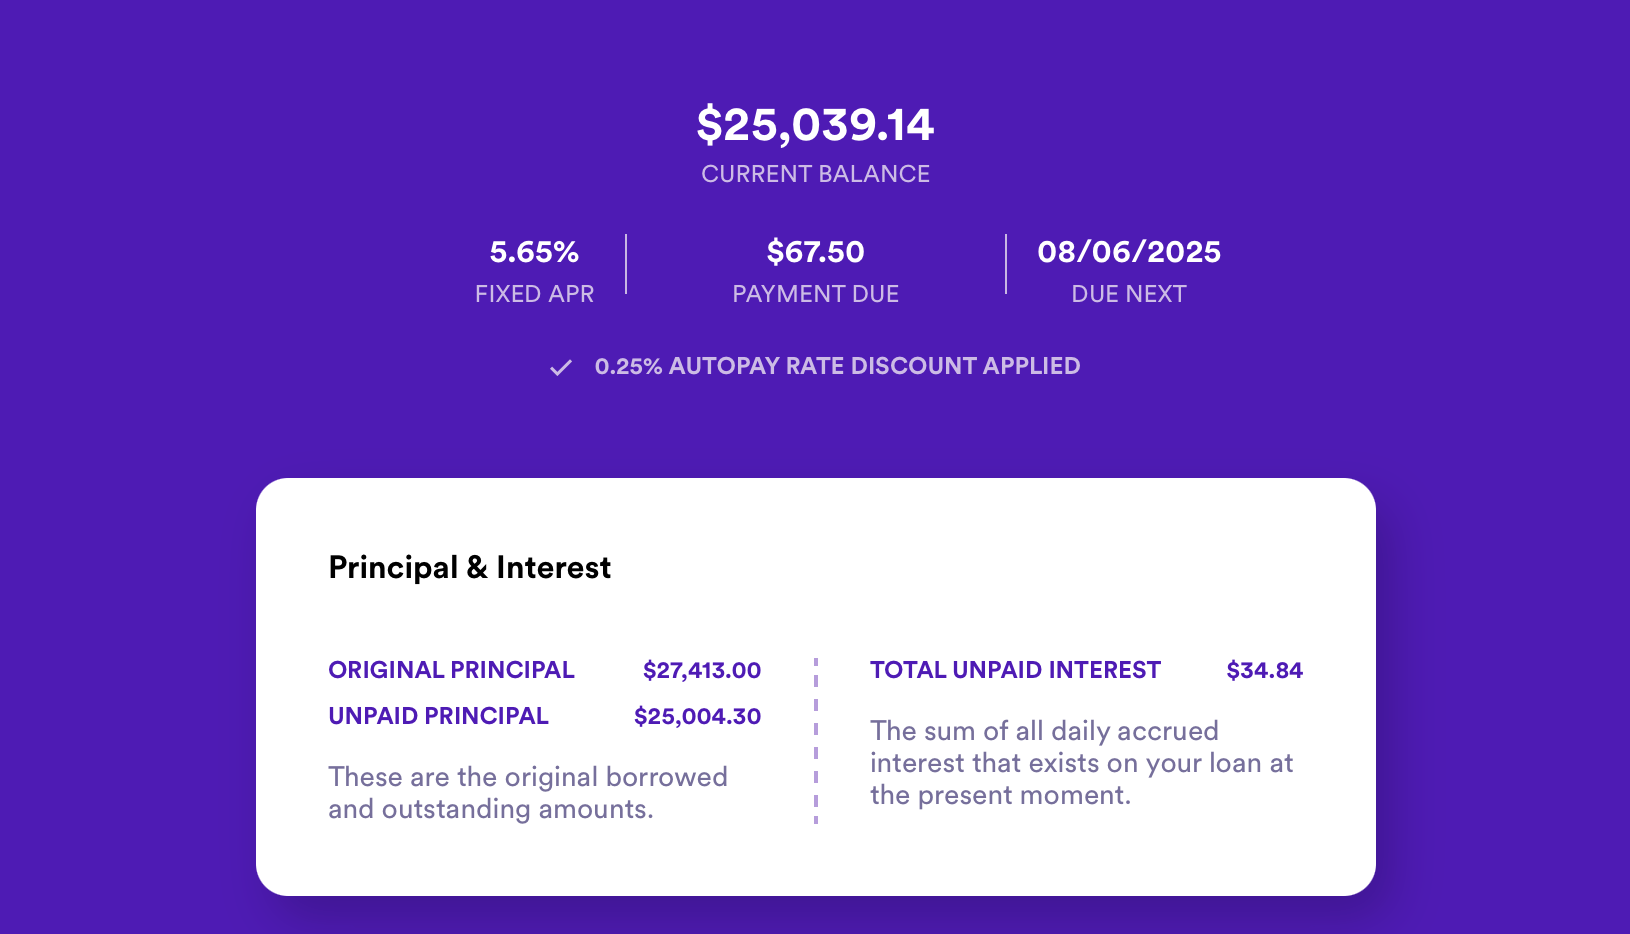Click the $27,413.00 original principal value
The image size is (1630, 934).
[702, 670]
